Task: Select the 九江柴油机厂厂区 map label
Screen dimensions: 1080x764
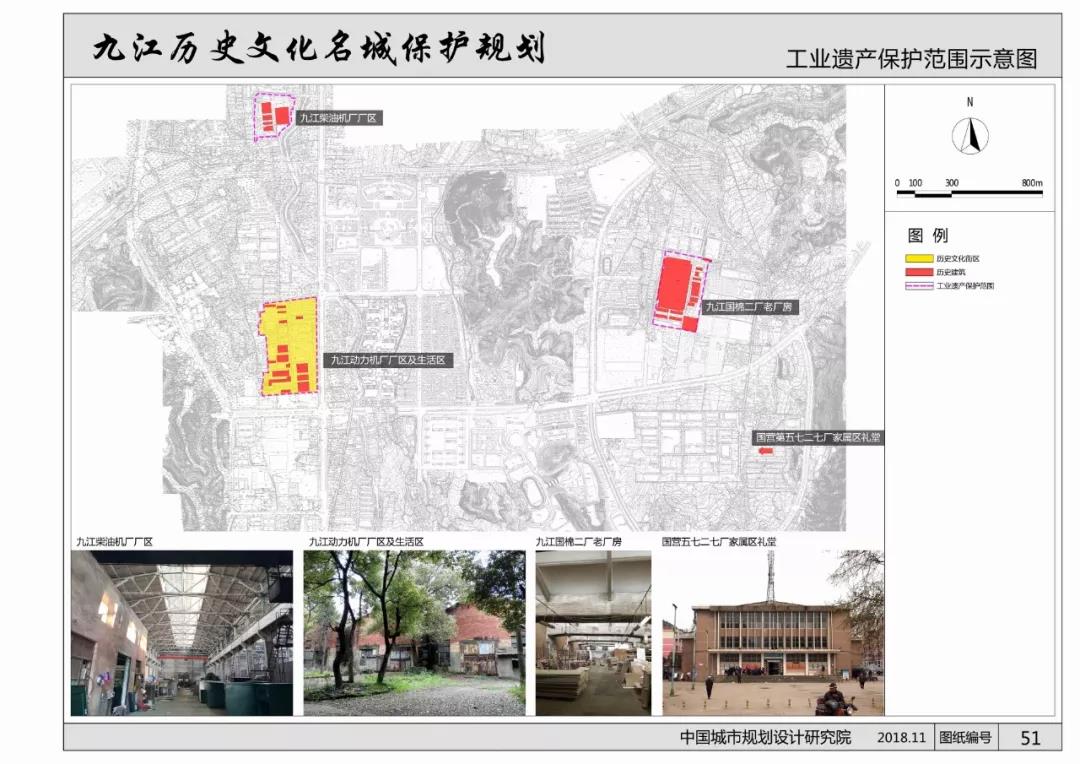Action: tap(338, 118)
